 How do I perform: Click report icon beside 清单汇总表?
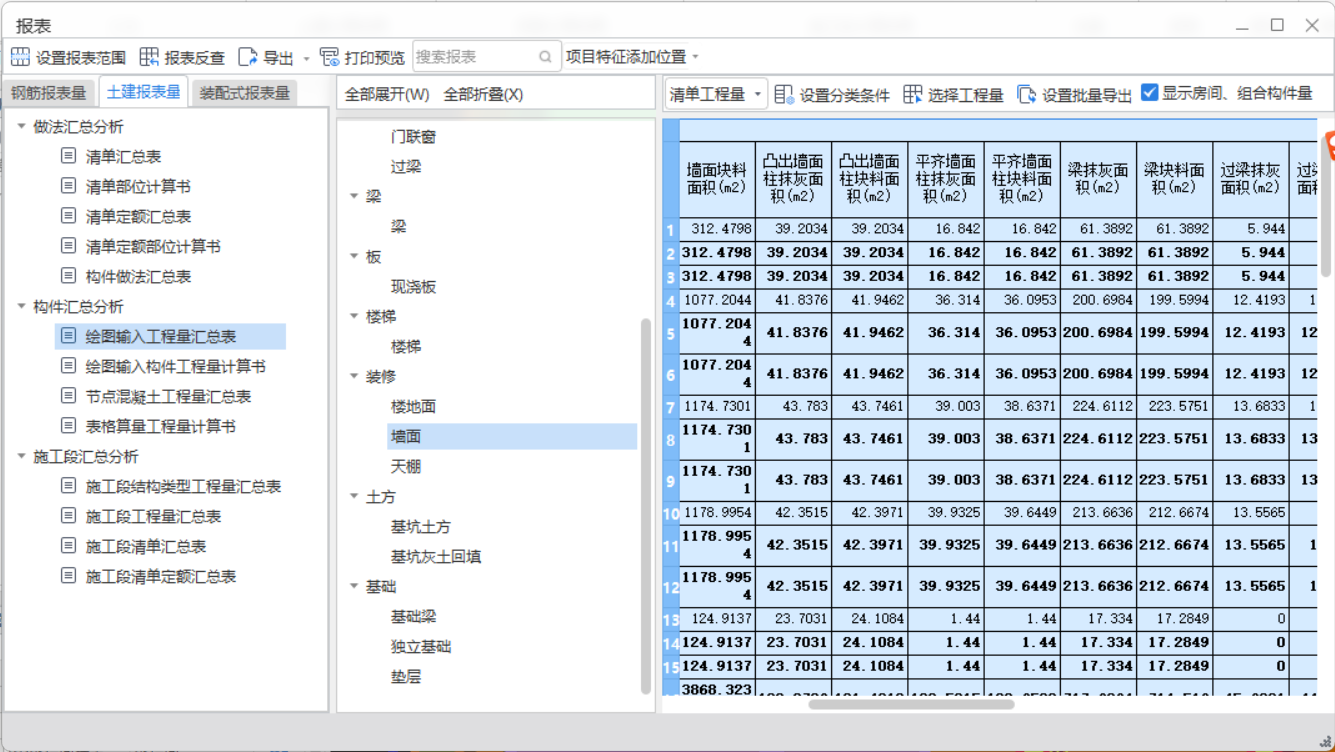tap(68, 156)
